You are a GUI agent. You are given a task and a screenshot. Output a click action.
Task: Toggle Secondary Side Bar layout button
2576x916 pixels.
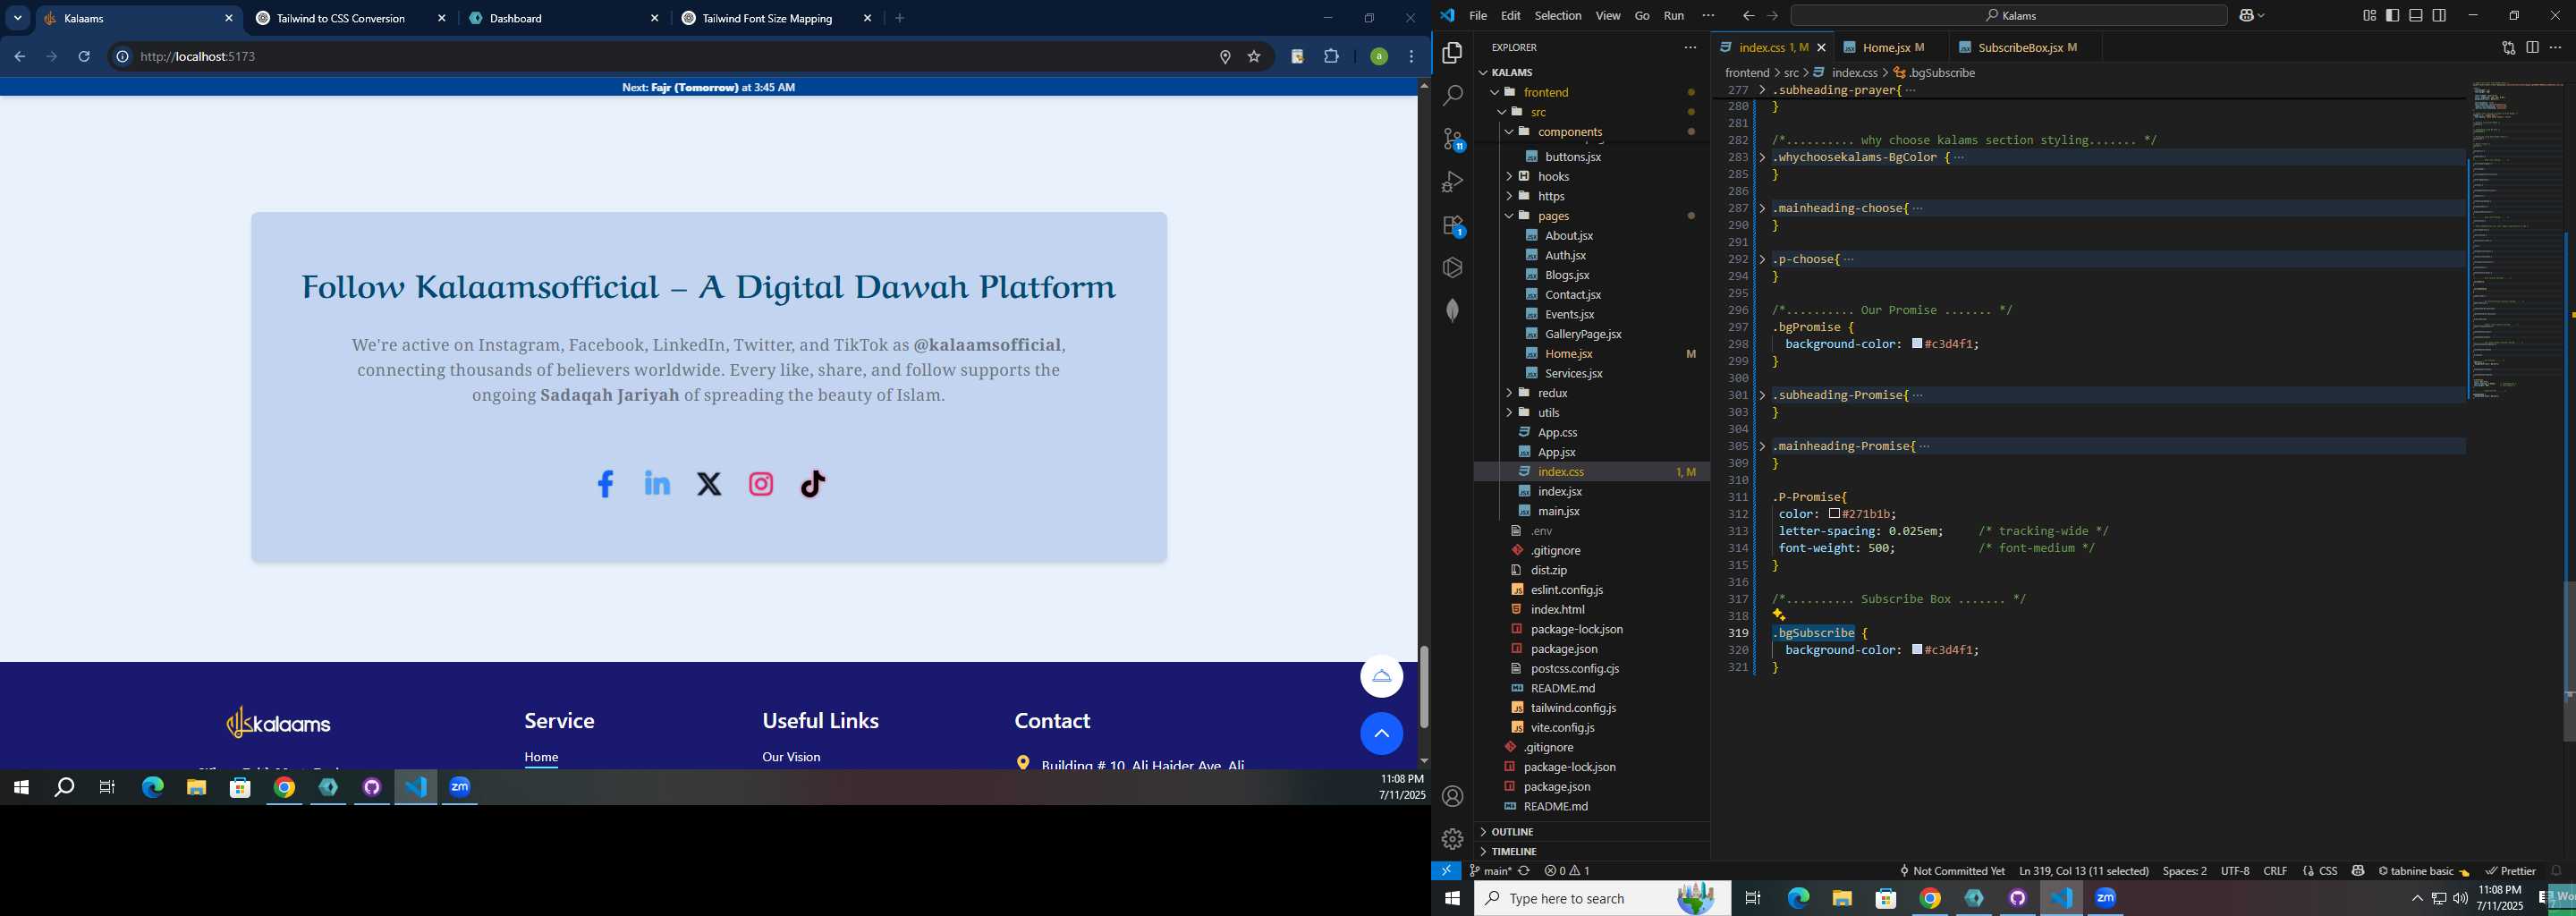[2439, 15]
